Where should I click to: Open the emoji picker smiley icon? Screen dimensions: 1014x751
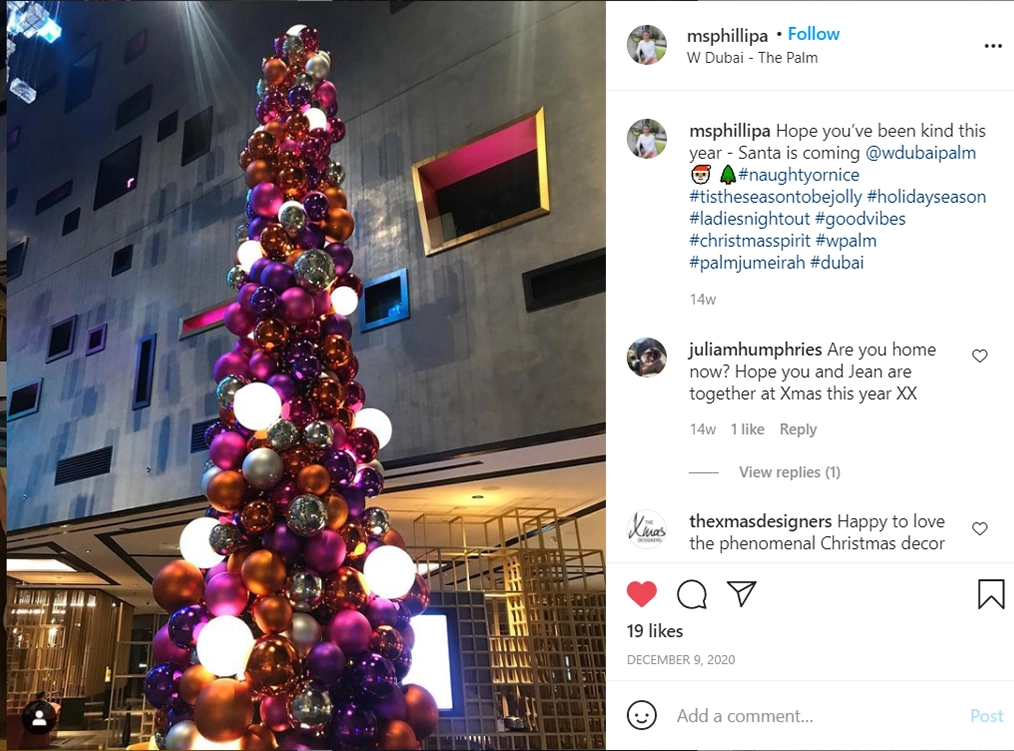tap(642, 715)
